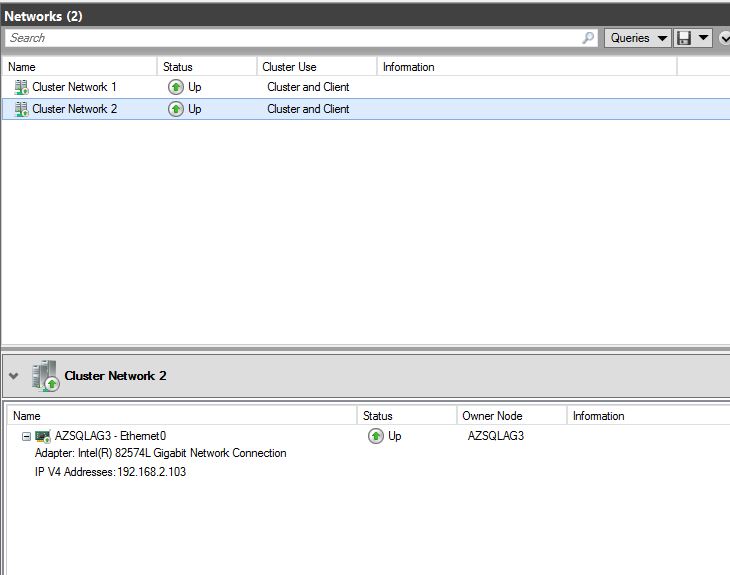Screen dimensions: 730x575
Task: Collapse the AZSQLAG3 - Ethernet0 tree node
Action: point(27,436)
